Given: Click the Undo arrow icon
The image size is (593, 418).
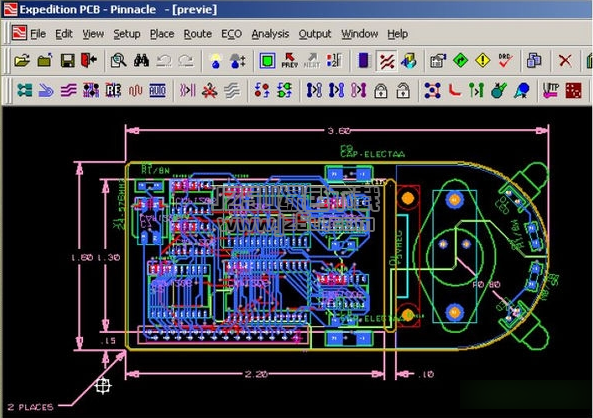Looking at the screenshot, I should (163, 61).
